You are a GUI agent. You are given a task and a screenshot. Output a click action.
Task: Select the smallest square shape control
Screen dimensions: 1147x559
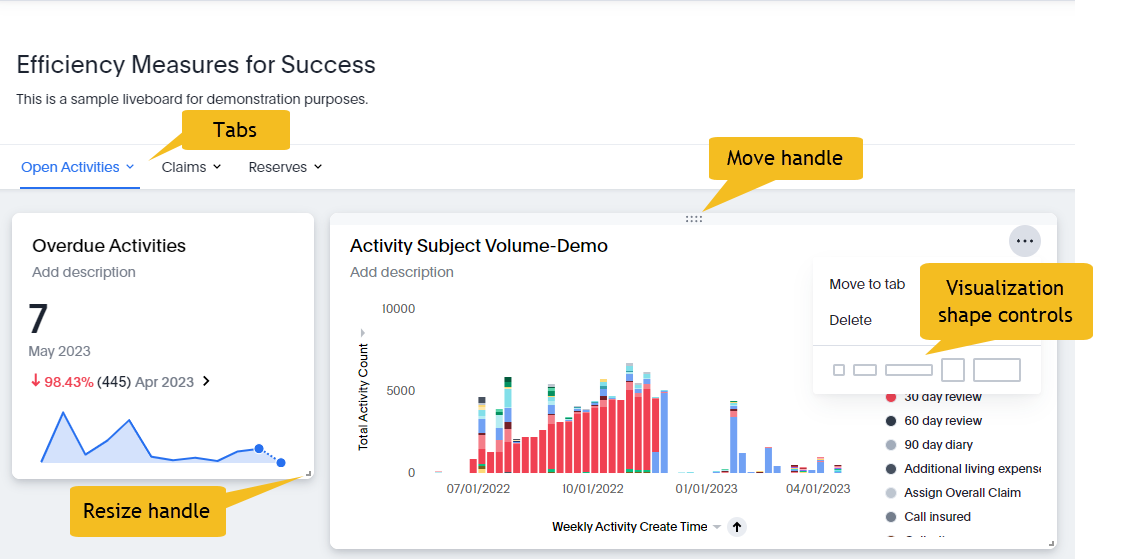[x=839, y=370]
